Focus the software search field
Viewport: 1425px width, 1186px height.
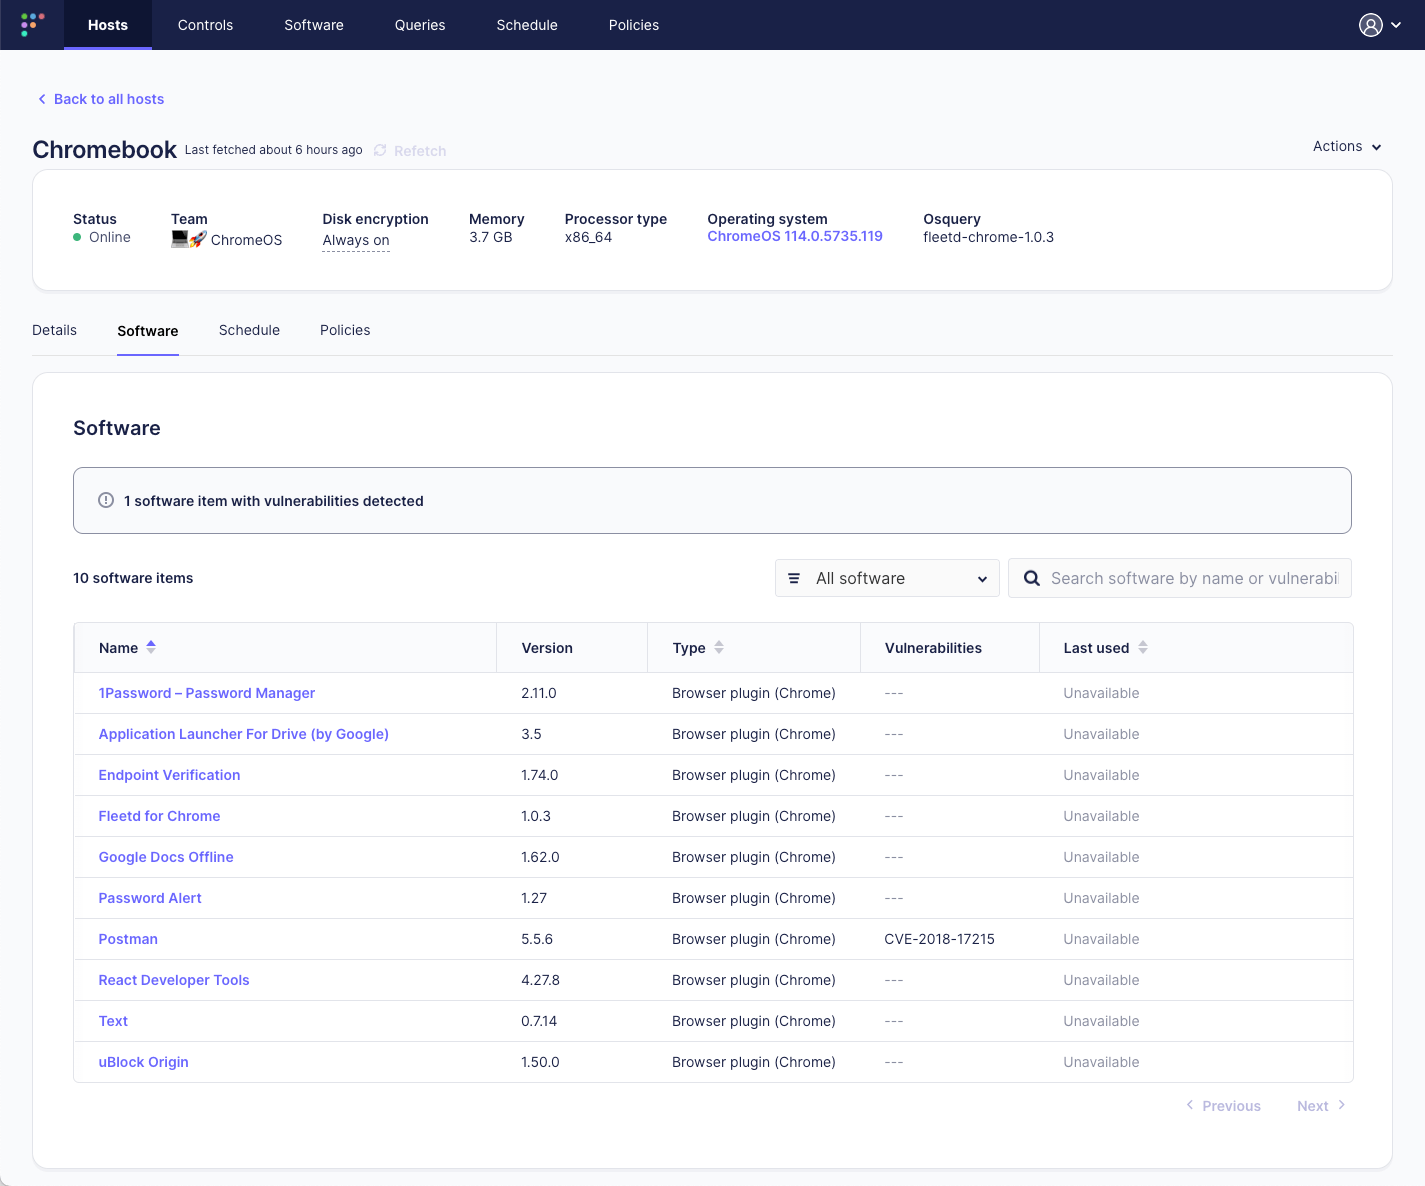[x=1180, y=578]
